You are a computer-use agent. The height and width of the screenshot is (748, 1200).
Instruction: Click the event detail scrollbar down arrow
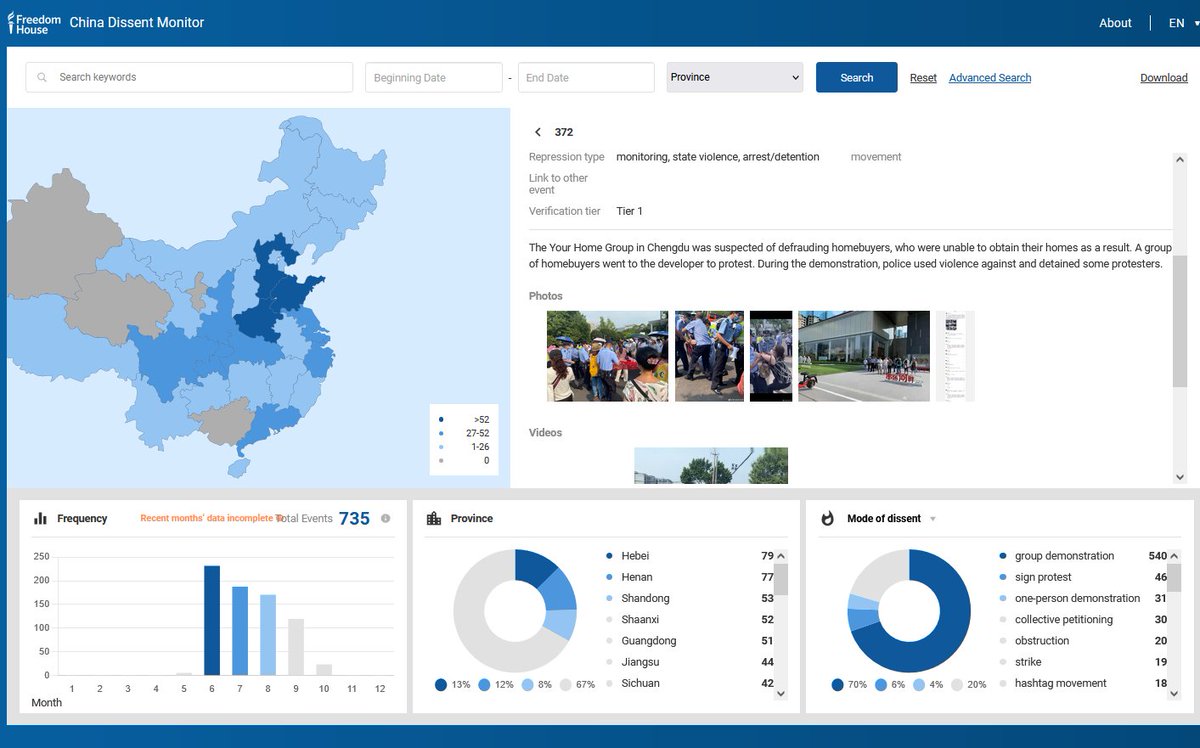point(1180,477)
